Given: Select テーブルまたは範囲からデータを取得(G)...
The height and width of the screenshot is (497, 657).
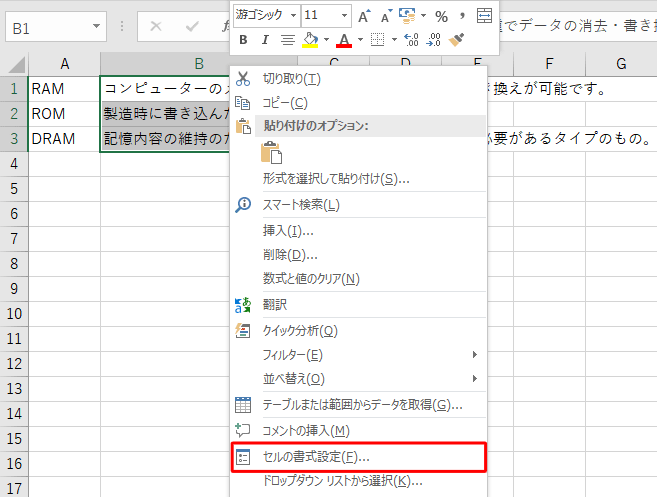Looking at the screenshot, I should pyautogui.click(x=359, y=405).
